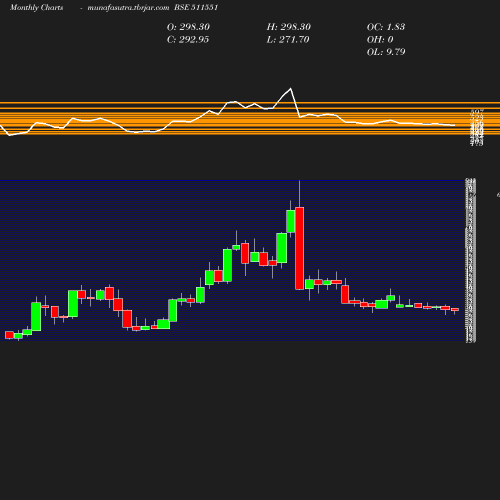Click the 'munafasutra.tbrjar.com' source text
Screen dimensions: 500x500
click(128, 8)
